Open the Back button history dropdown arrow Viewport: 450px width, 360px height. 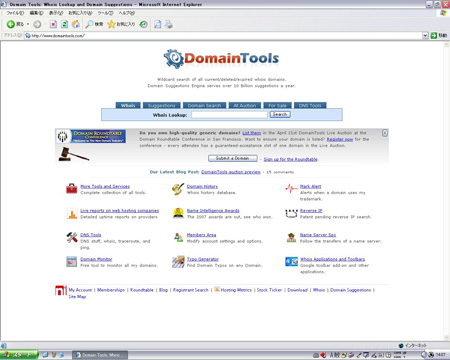point(28,24)
